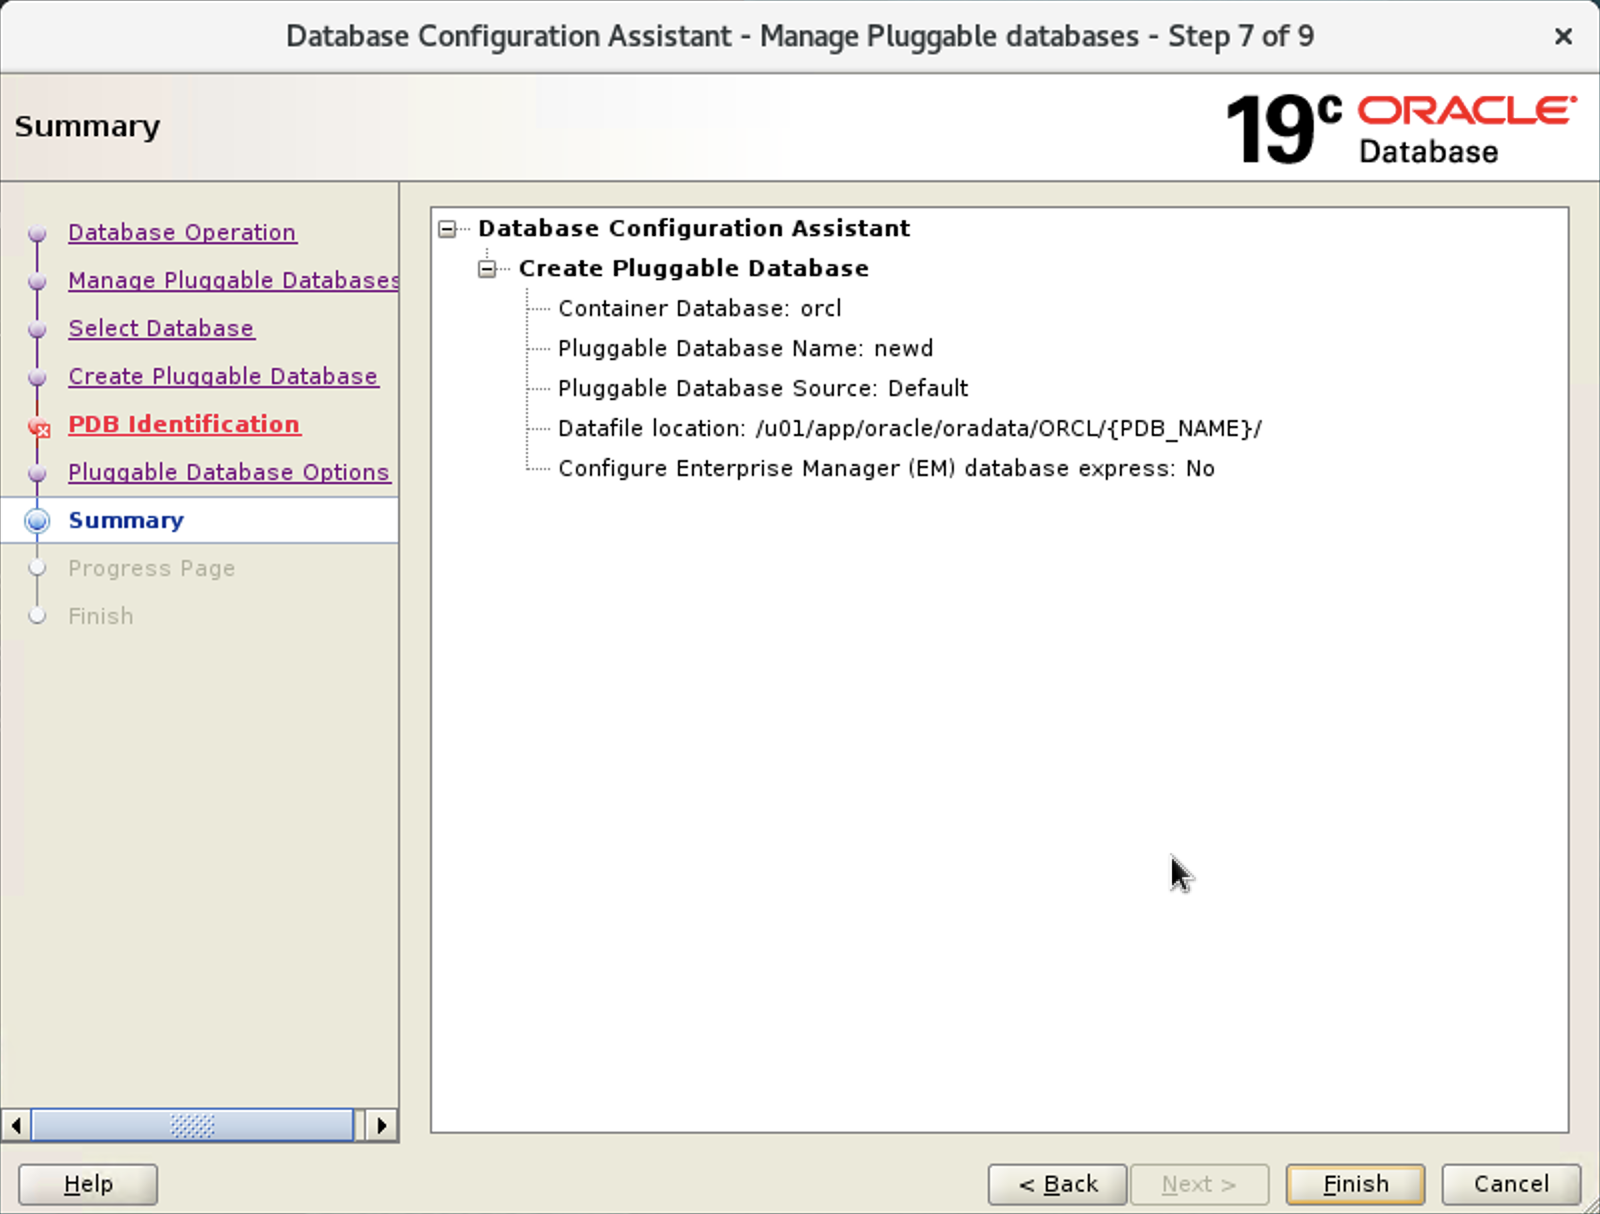The image size is (1600, 1214).
Task: Click the Database Operation step bullet
Action: point(38,234)
